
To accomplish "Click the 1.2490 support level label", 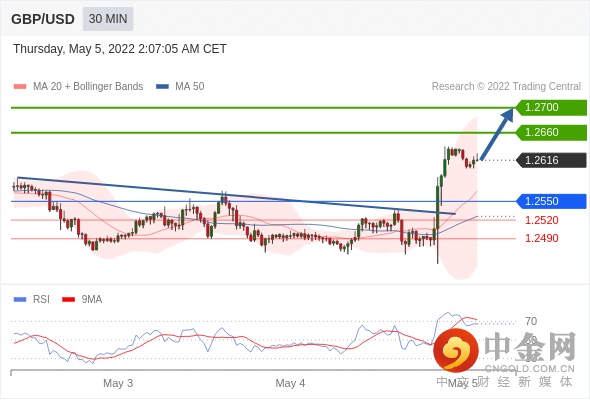I will point(541,238).
